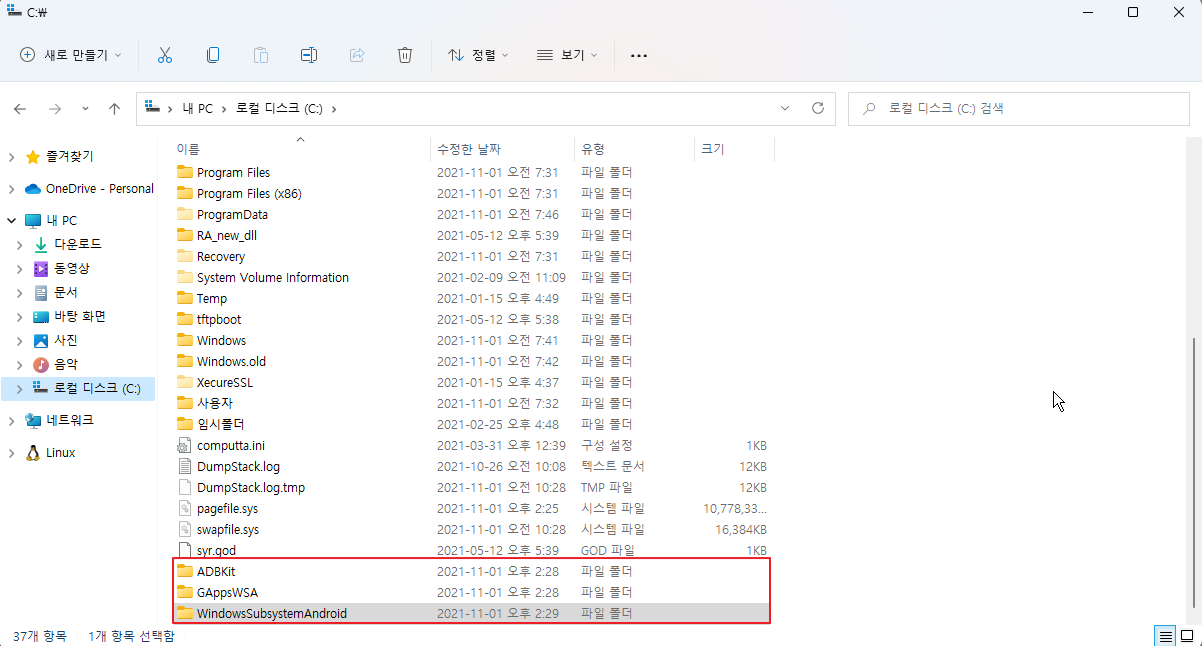Click the Rename icon in the toolbar

308,55
